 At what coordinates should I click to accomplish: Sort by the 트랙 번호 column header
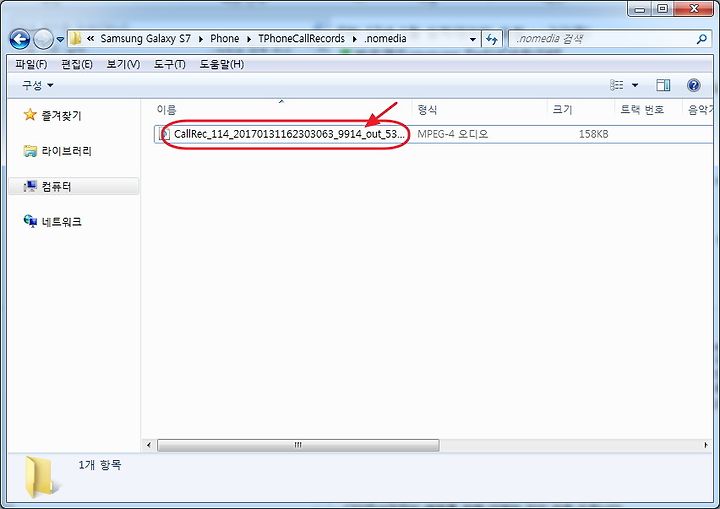pos(642,110)
